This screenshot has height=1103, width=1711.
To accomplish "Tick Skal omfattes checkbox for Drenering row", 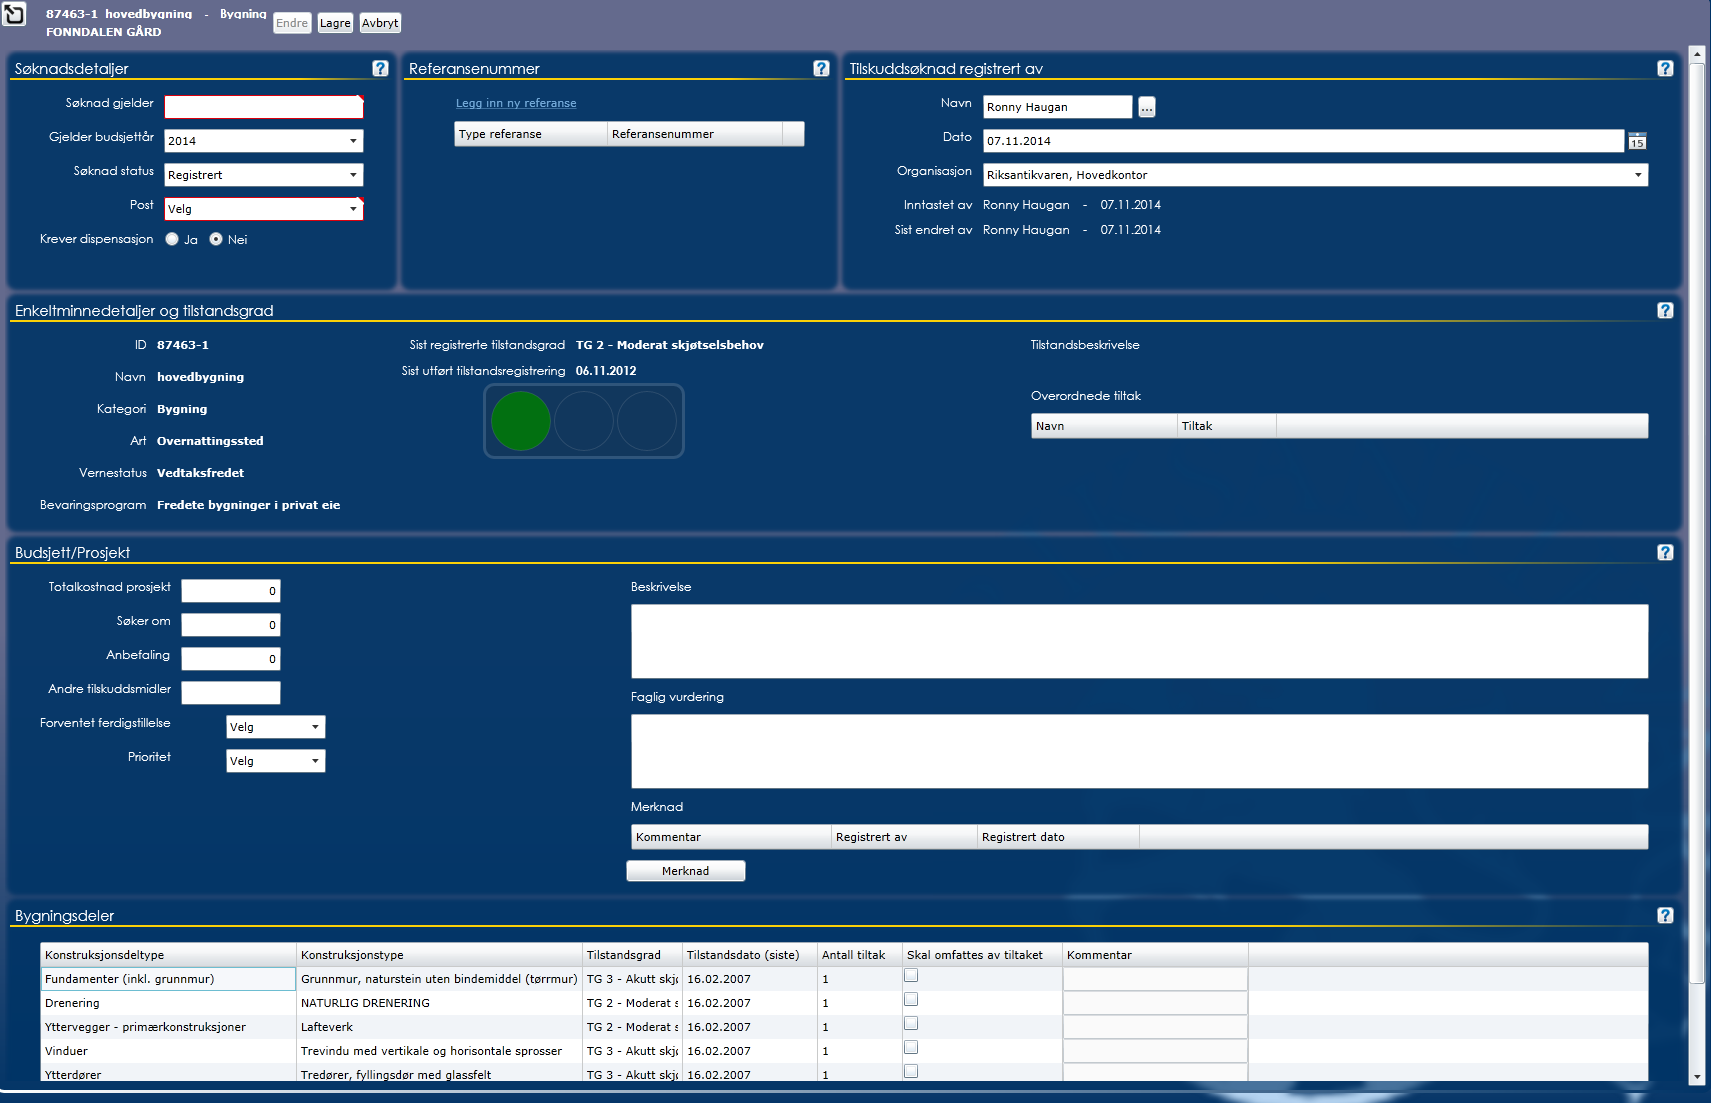I will click(x=911, y=1000).
